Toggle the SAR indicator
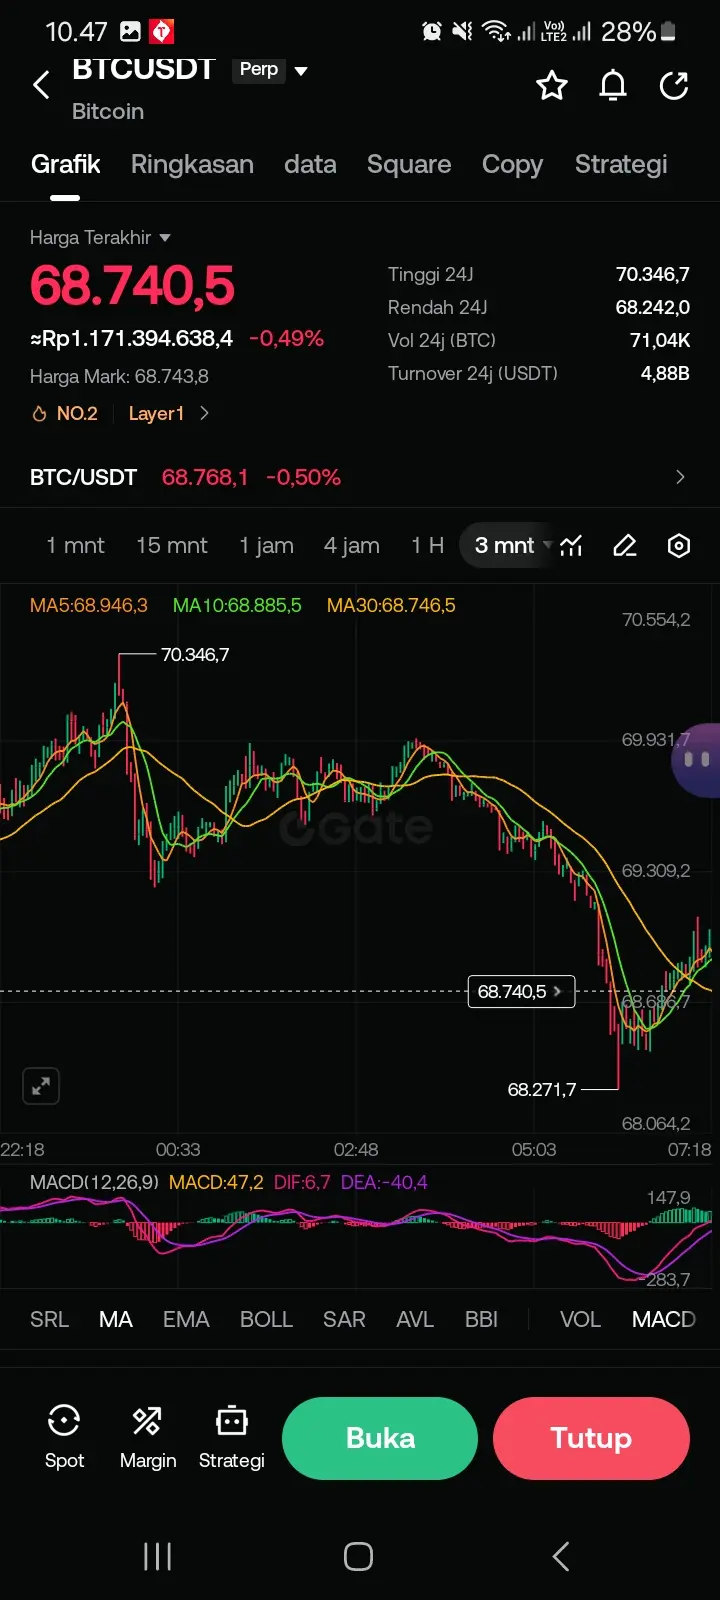 click(344, 1319)
